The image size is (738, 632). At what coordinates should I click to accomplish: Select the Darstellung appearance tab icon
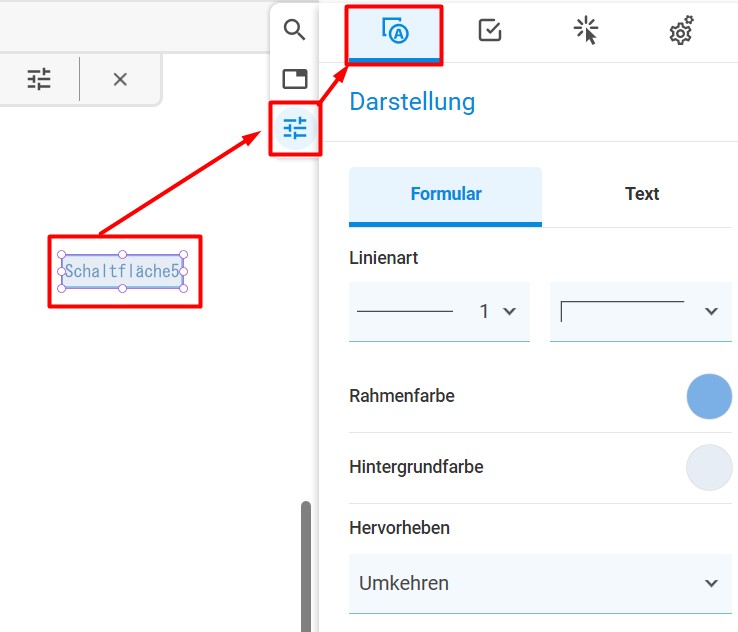[394, 32]
